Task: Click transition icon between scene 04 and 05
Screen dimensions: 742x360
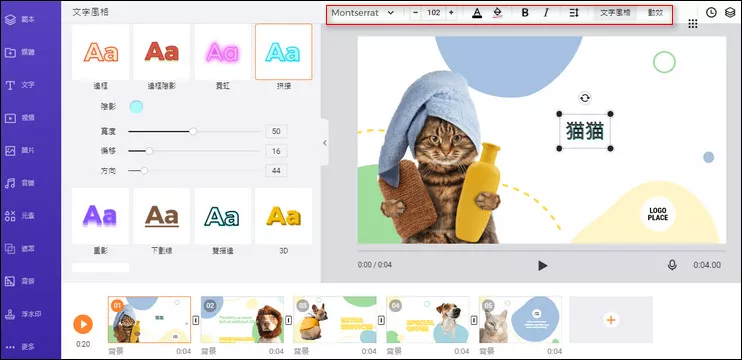Action: click(474, 320)
